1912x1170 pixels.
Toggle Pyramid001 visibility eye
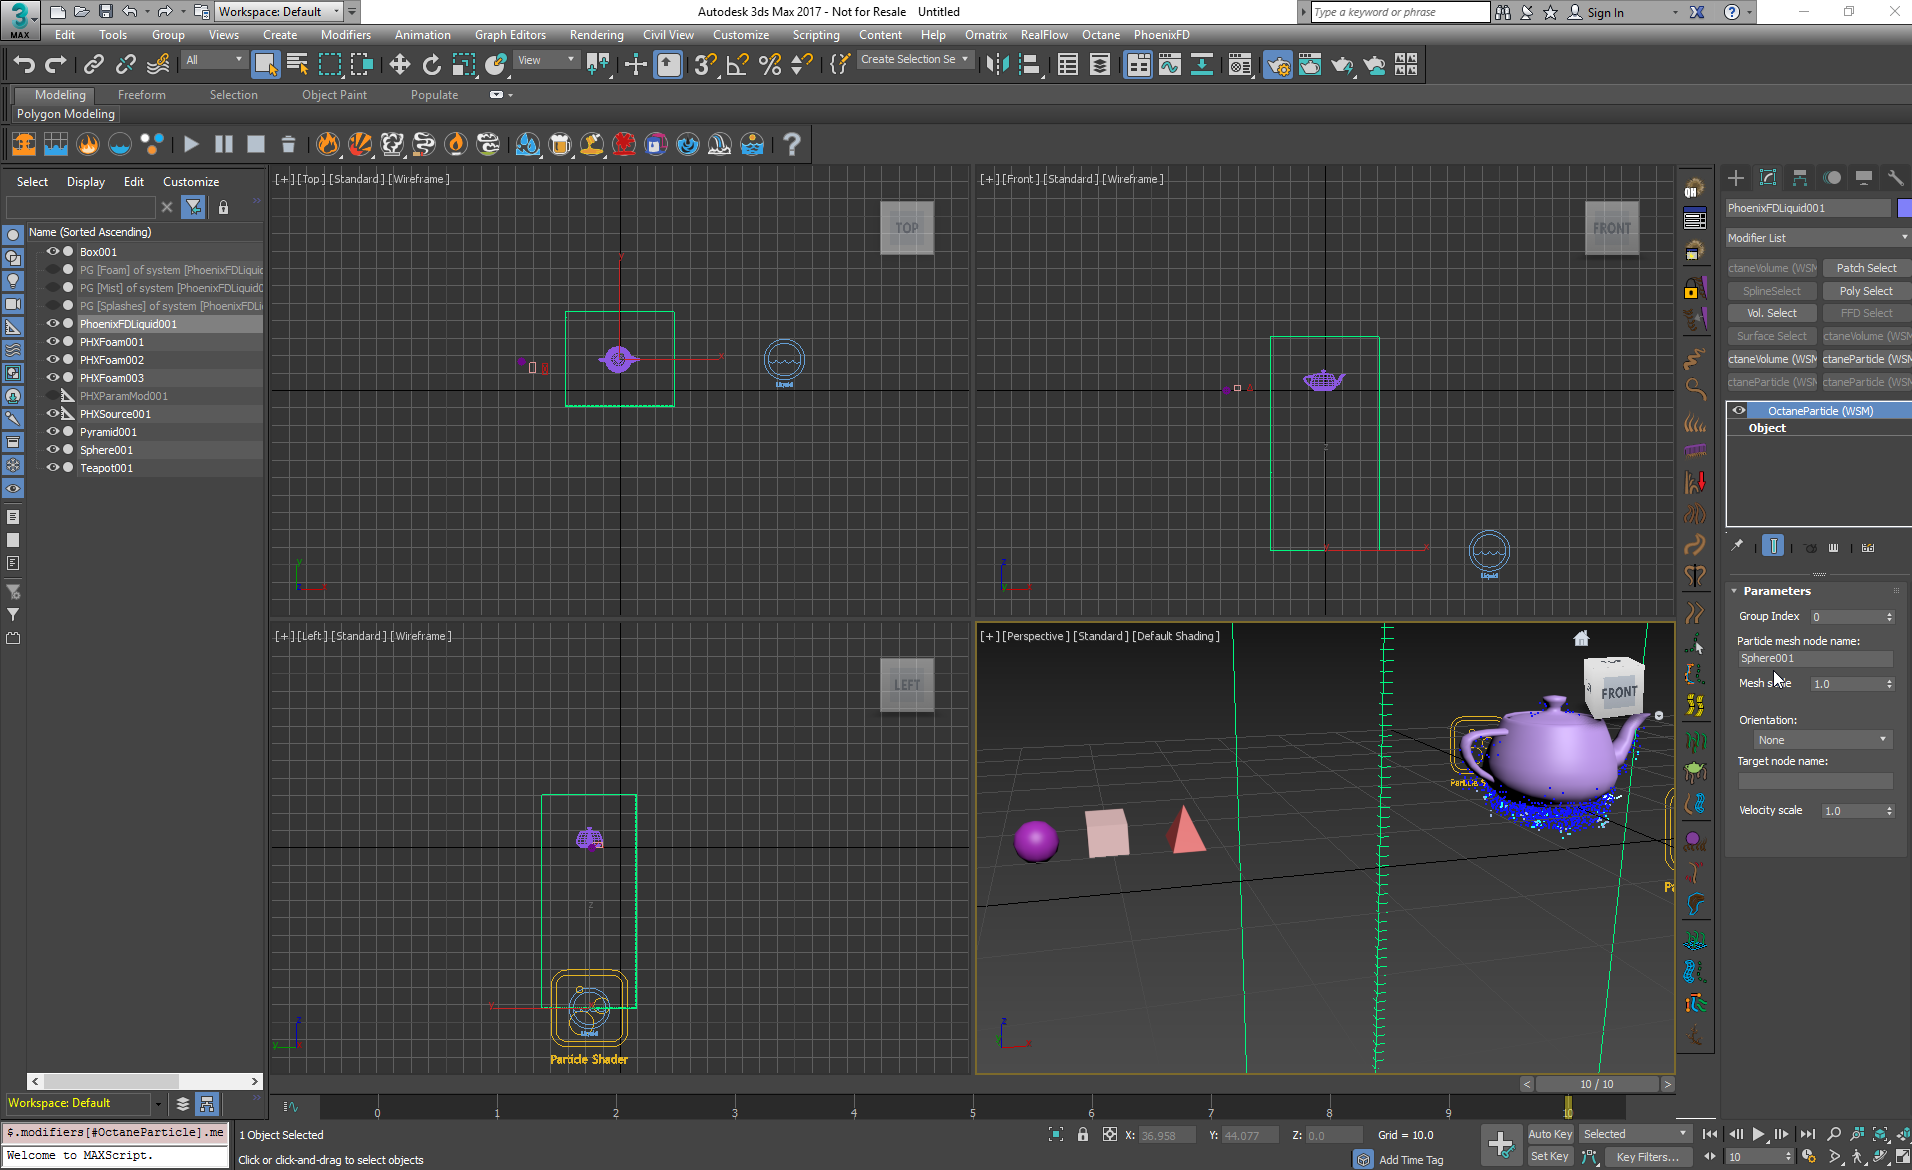(x=53, y=432)
